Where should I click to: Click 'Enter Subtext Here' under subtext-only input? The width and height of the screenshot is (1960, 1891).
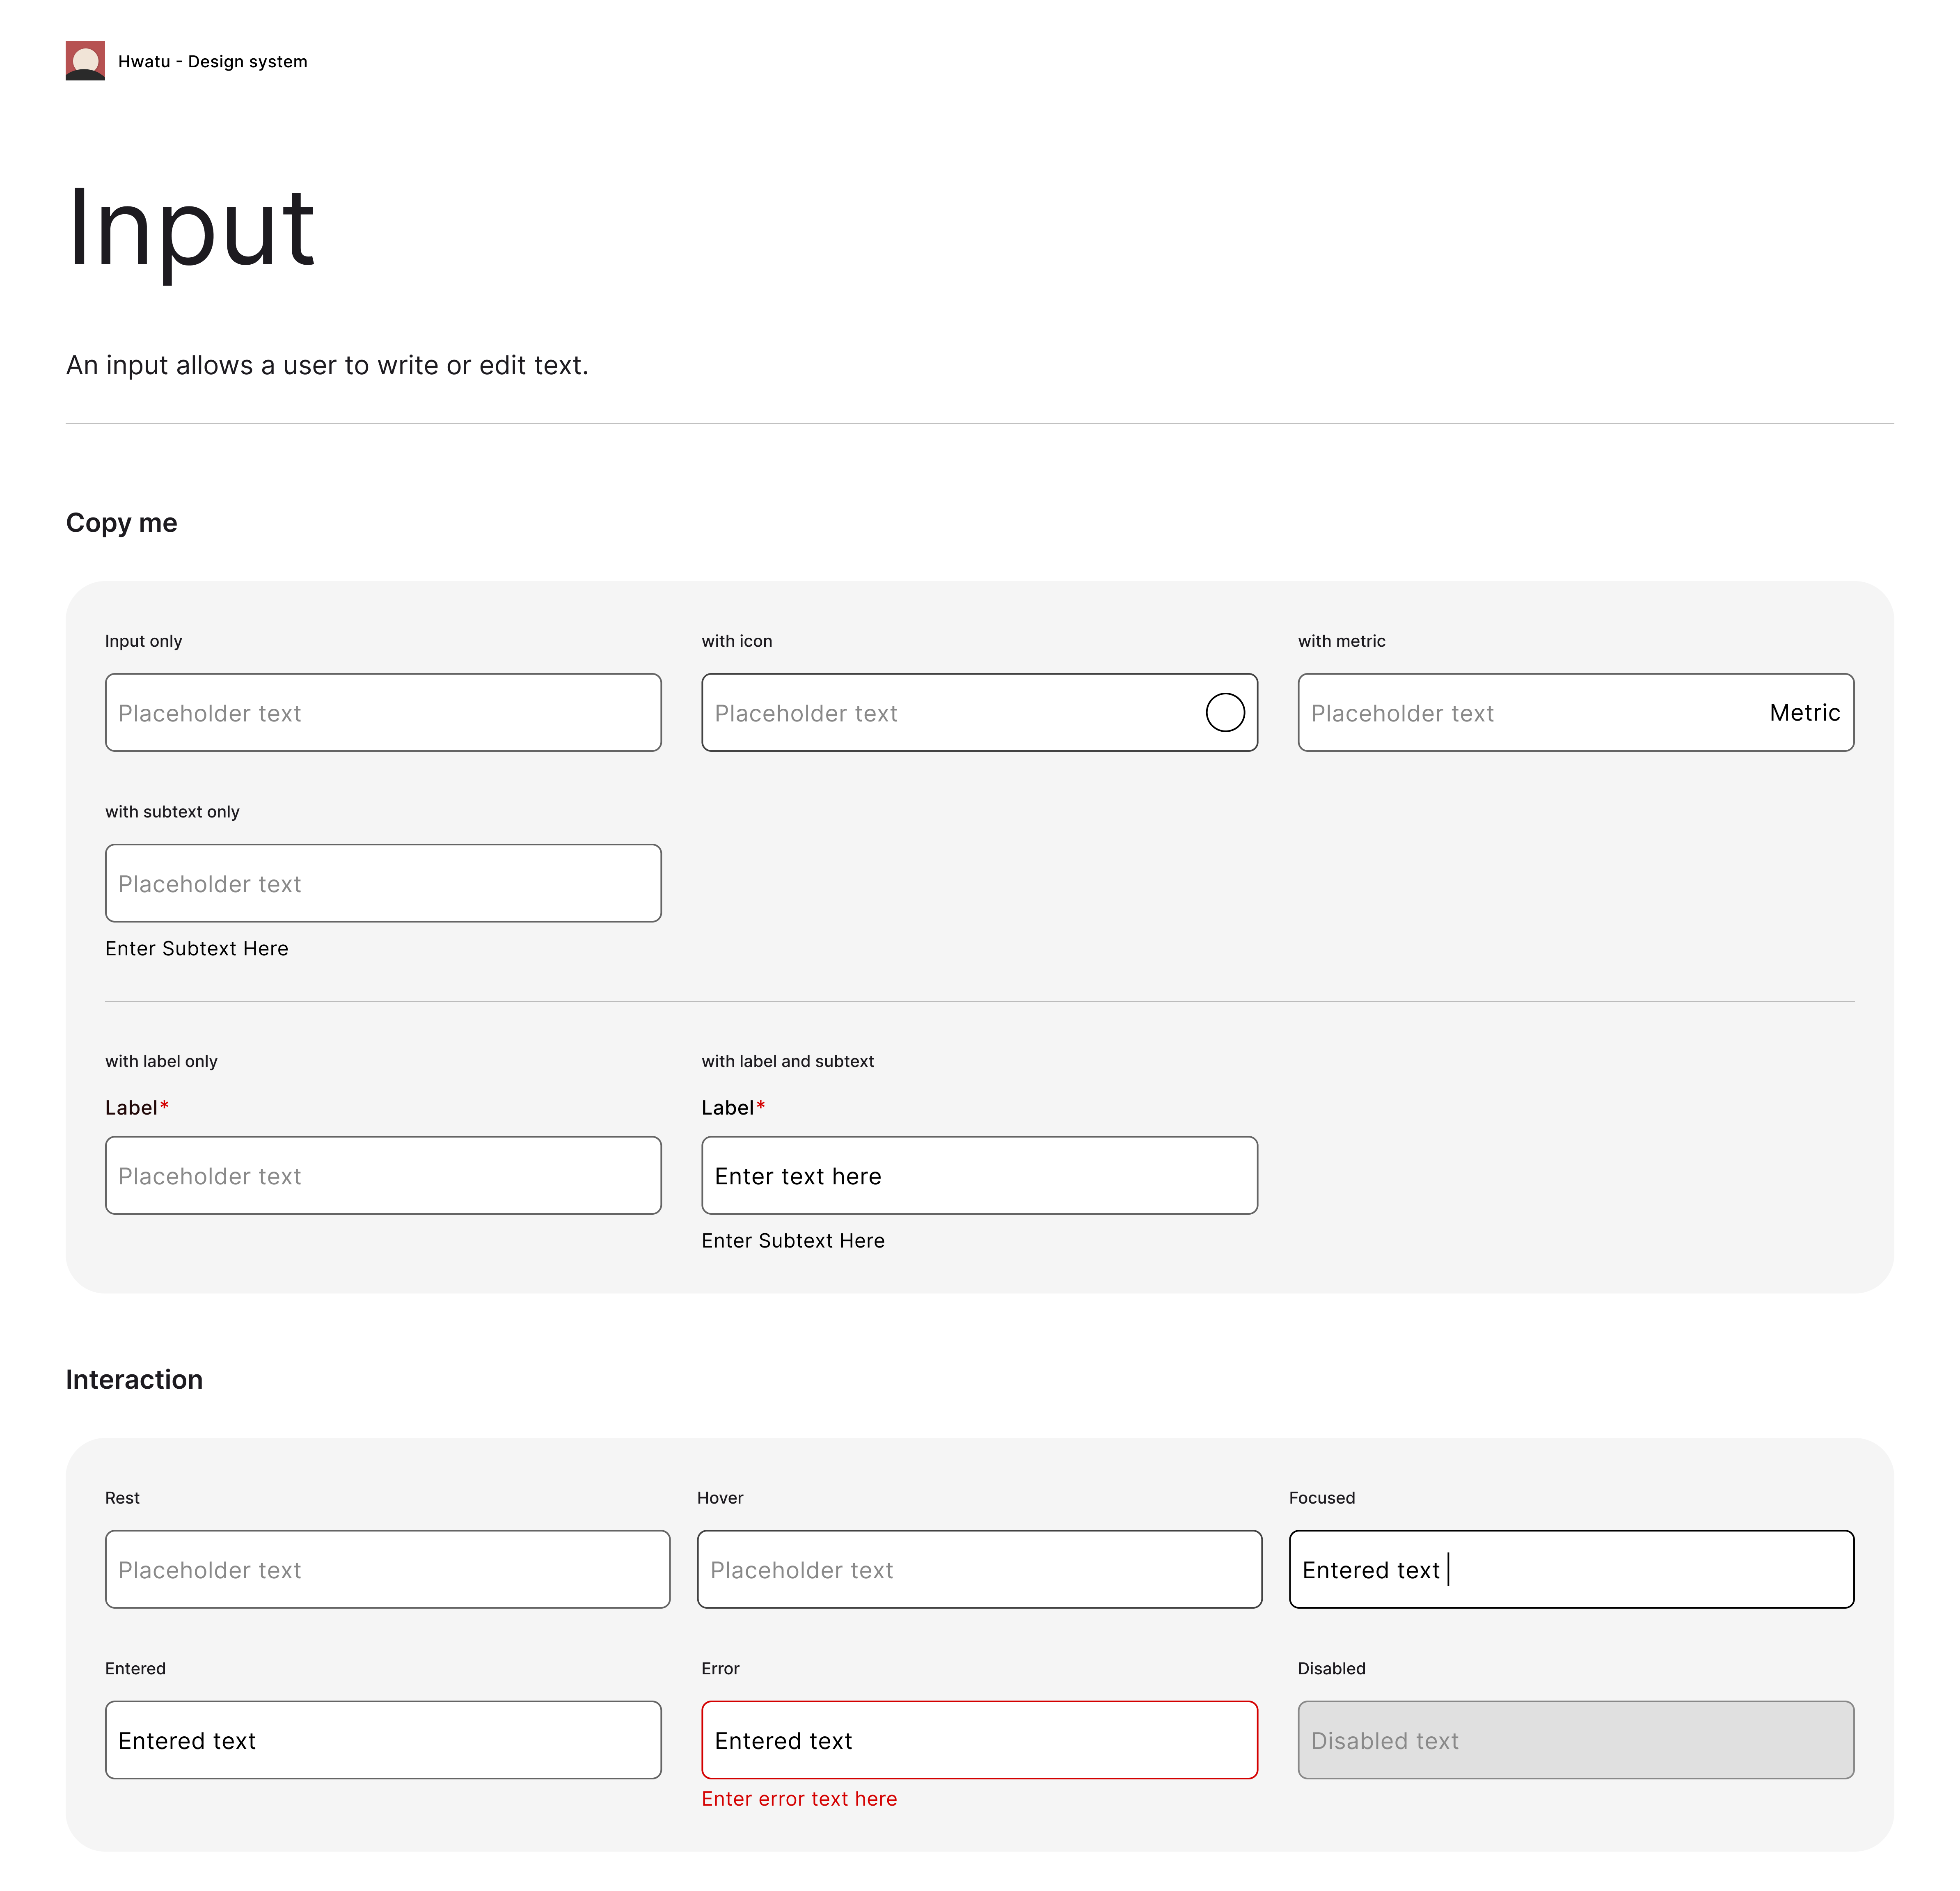[x=197, y=949]
